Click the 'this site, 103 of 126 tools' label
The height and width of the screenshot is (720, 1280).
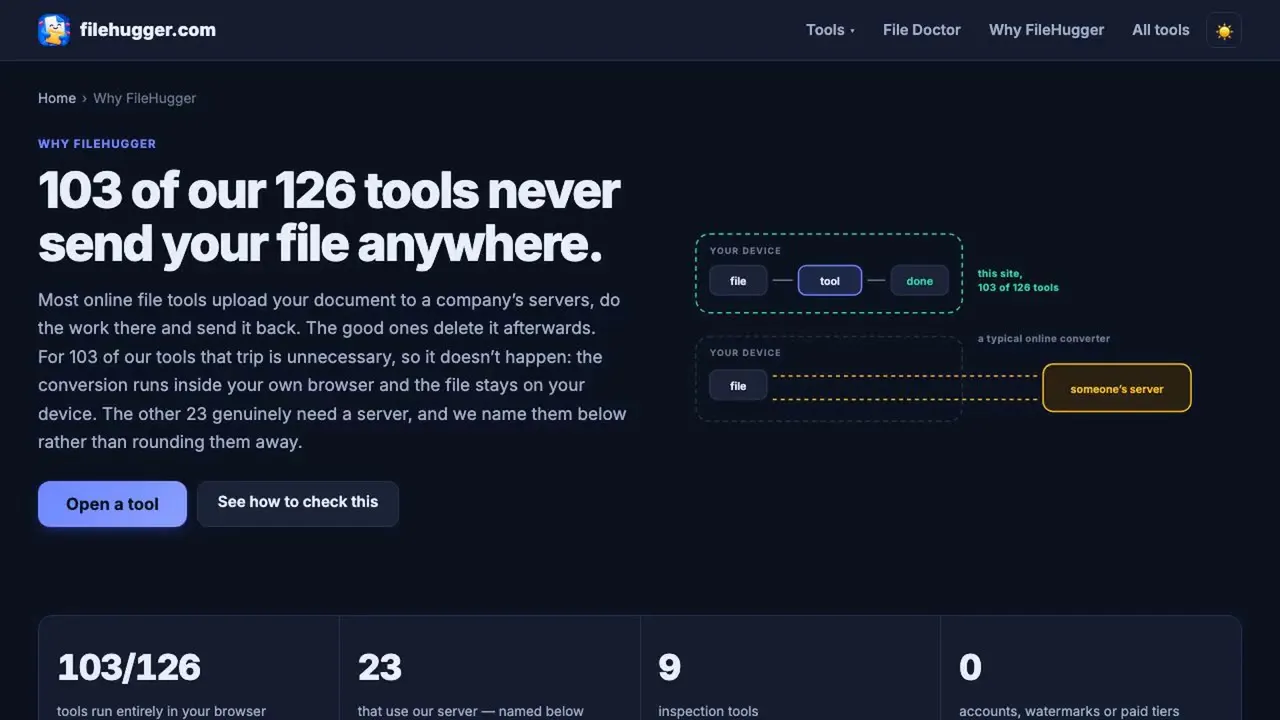click(x=1018, y=280)
